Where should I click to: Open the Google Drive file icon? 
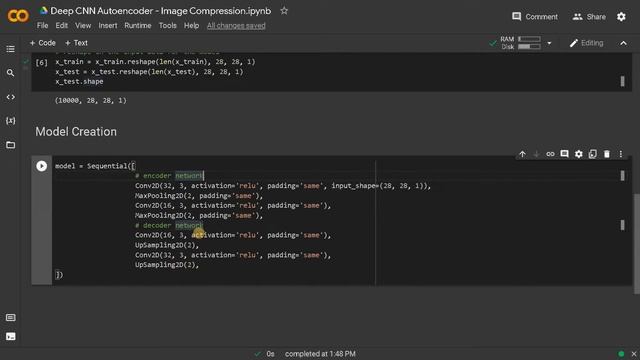pyautogui.click(x=43, y=11)
